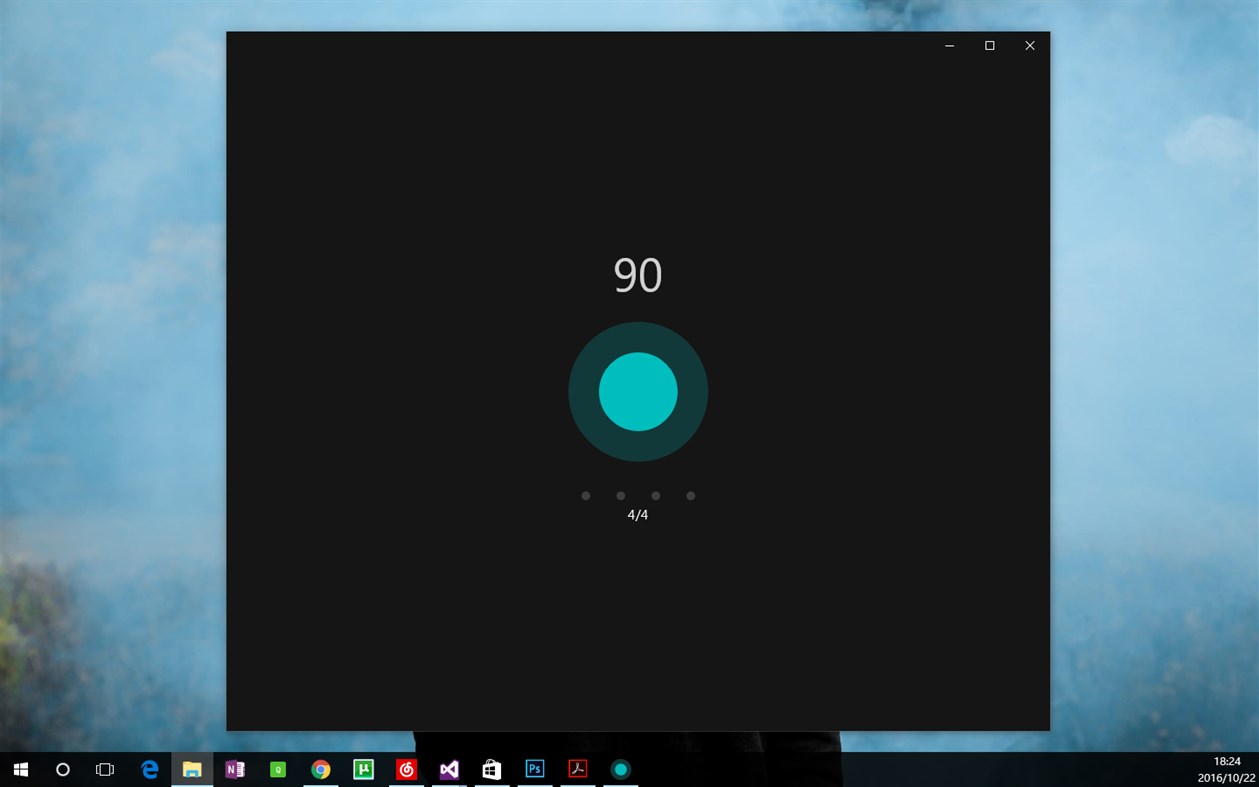Open the Windows Start menu
Image resolution: width=1259 pixels, height=787 pixels.
click(20, 769)
